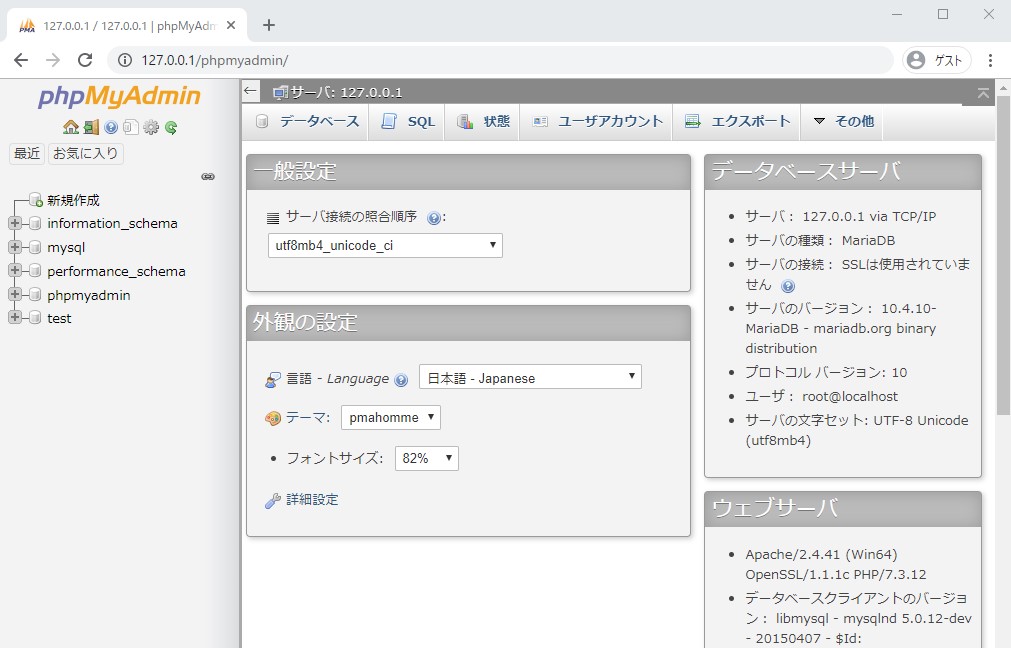Click 新規作成 to create new database
This screenshot has height=648, width=1011.
[x=73, y=201]
